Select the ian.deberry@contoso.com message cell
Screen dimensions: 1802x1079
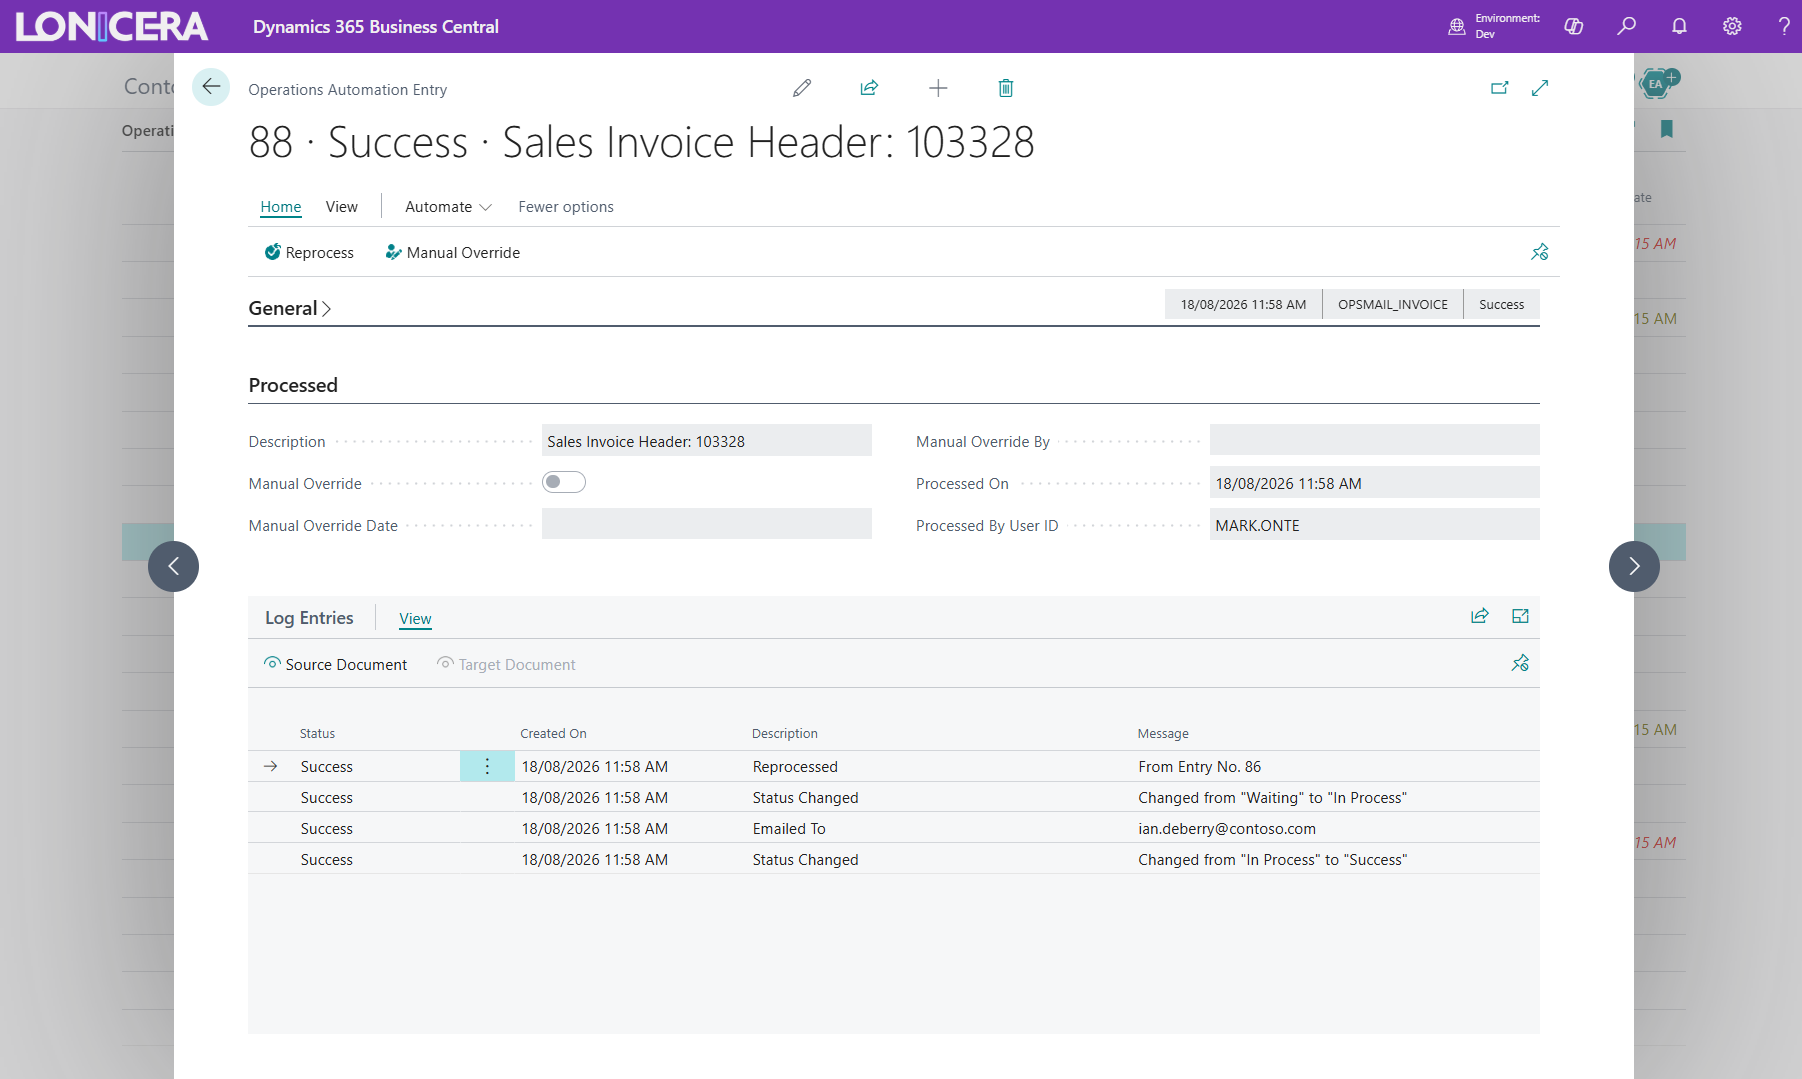[x=1227, y=828]
